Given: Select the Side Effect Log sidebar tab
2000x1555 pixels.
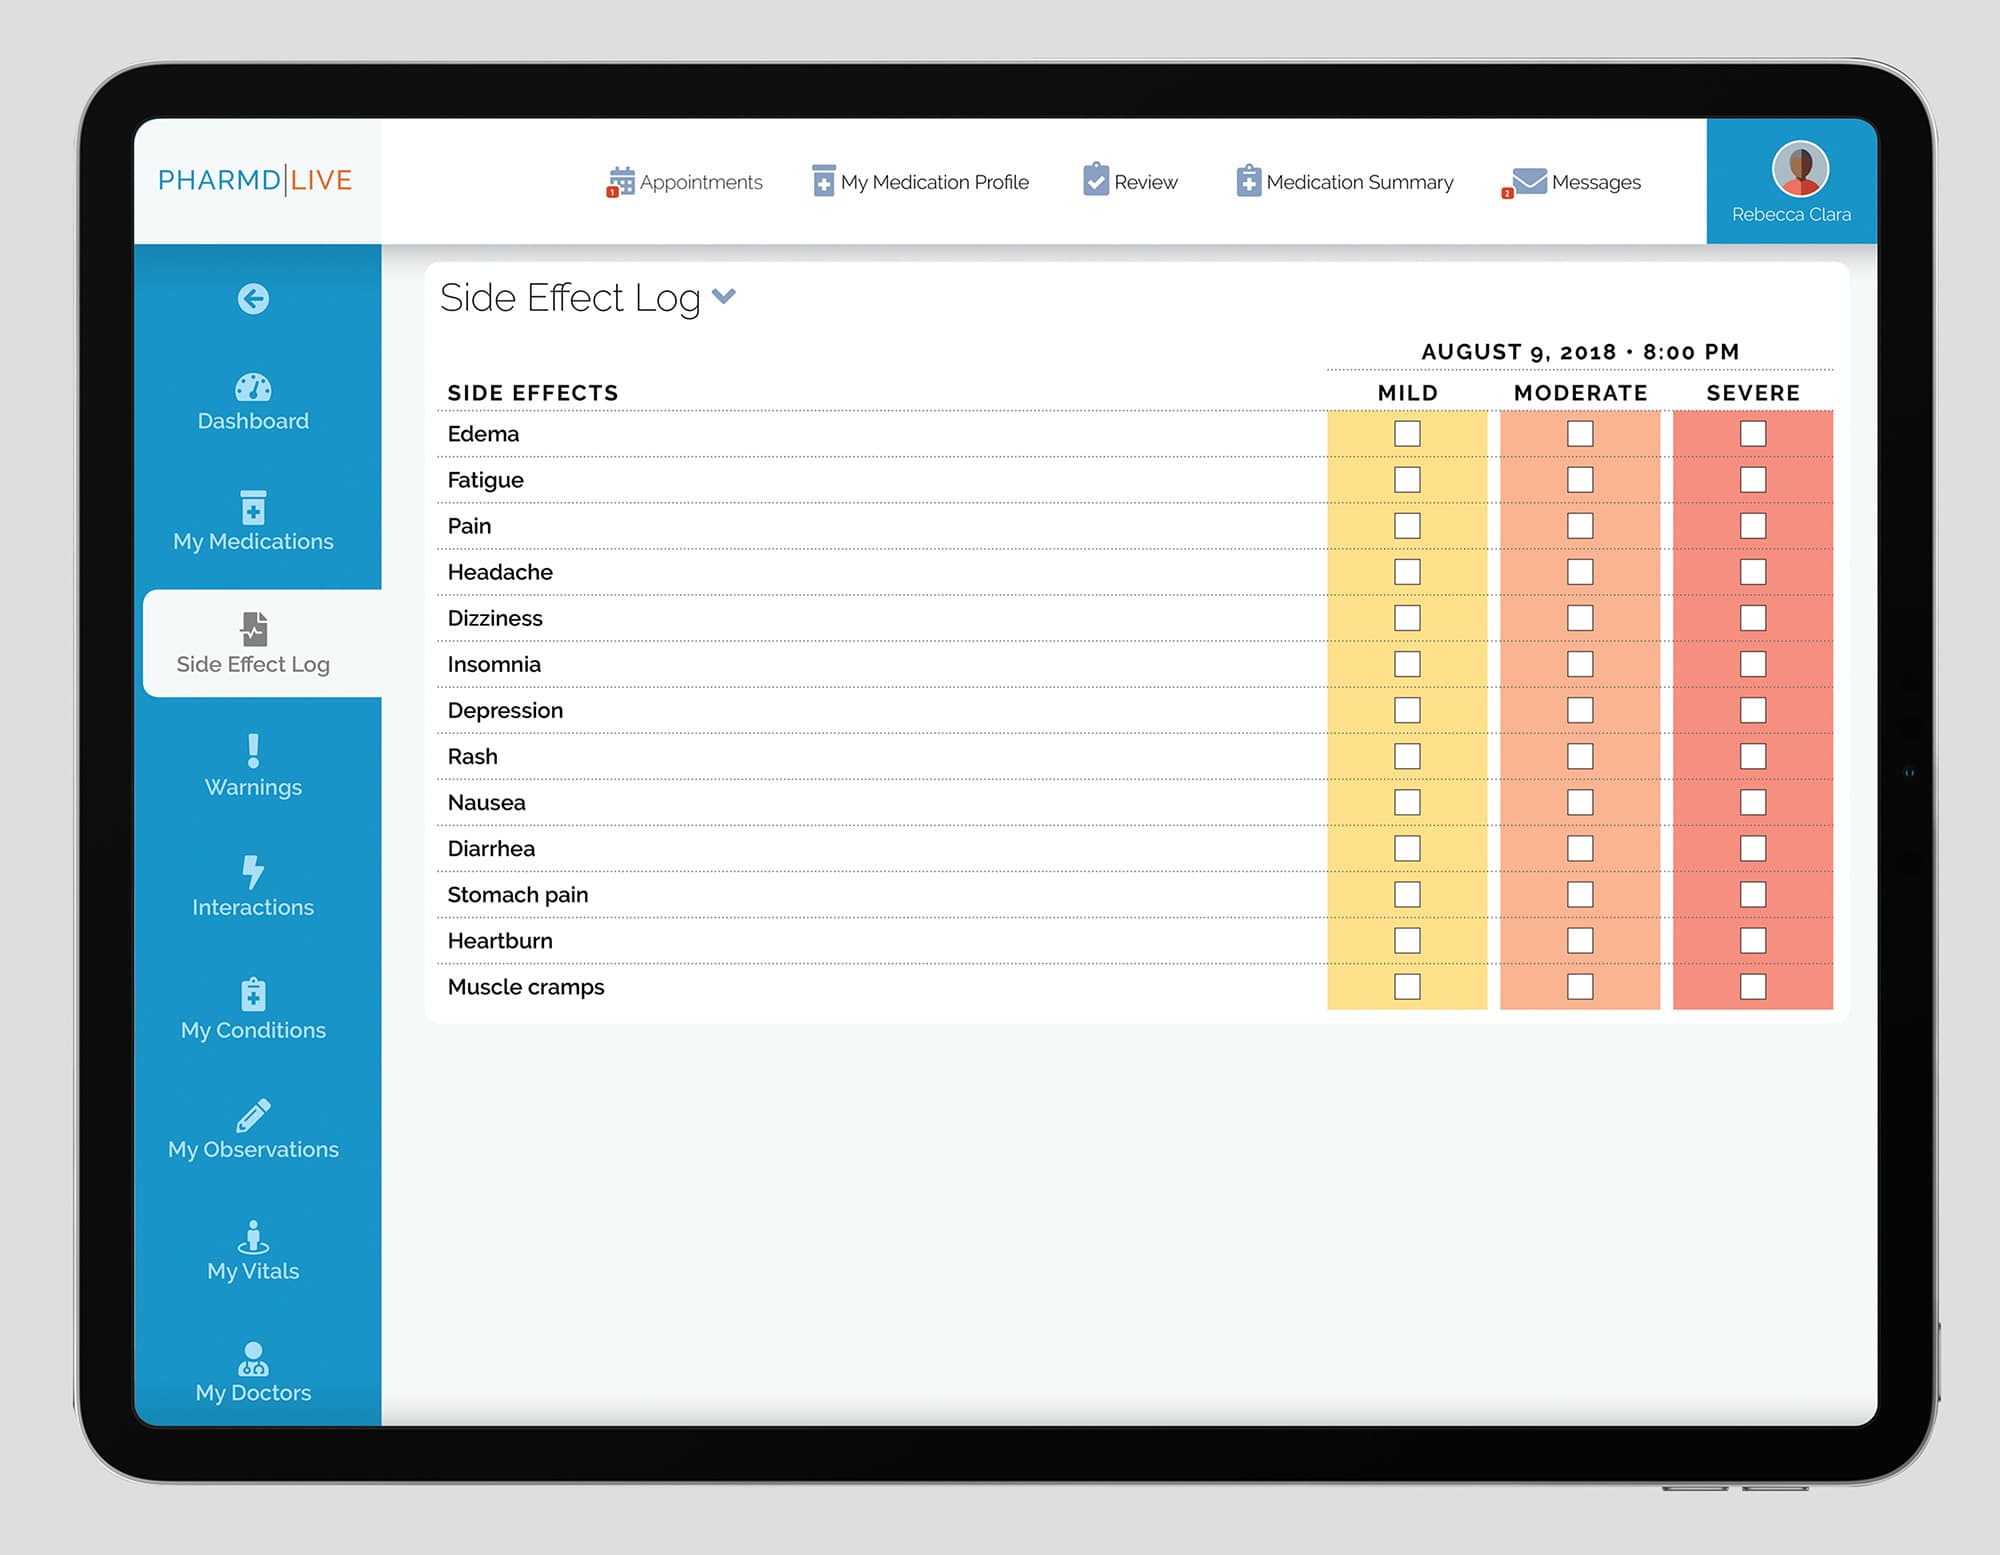Looking at the screenshot, I should (254, 643).
